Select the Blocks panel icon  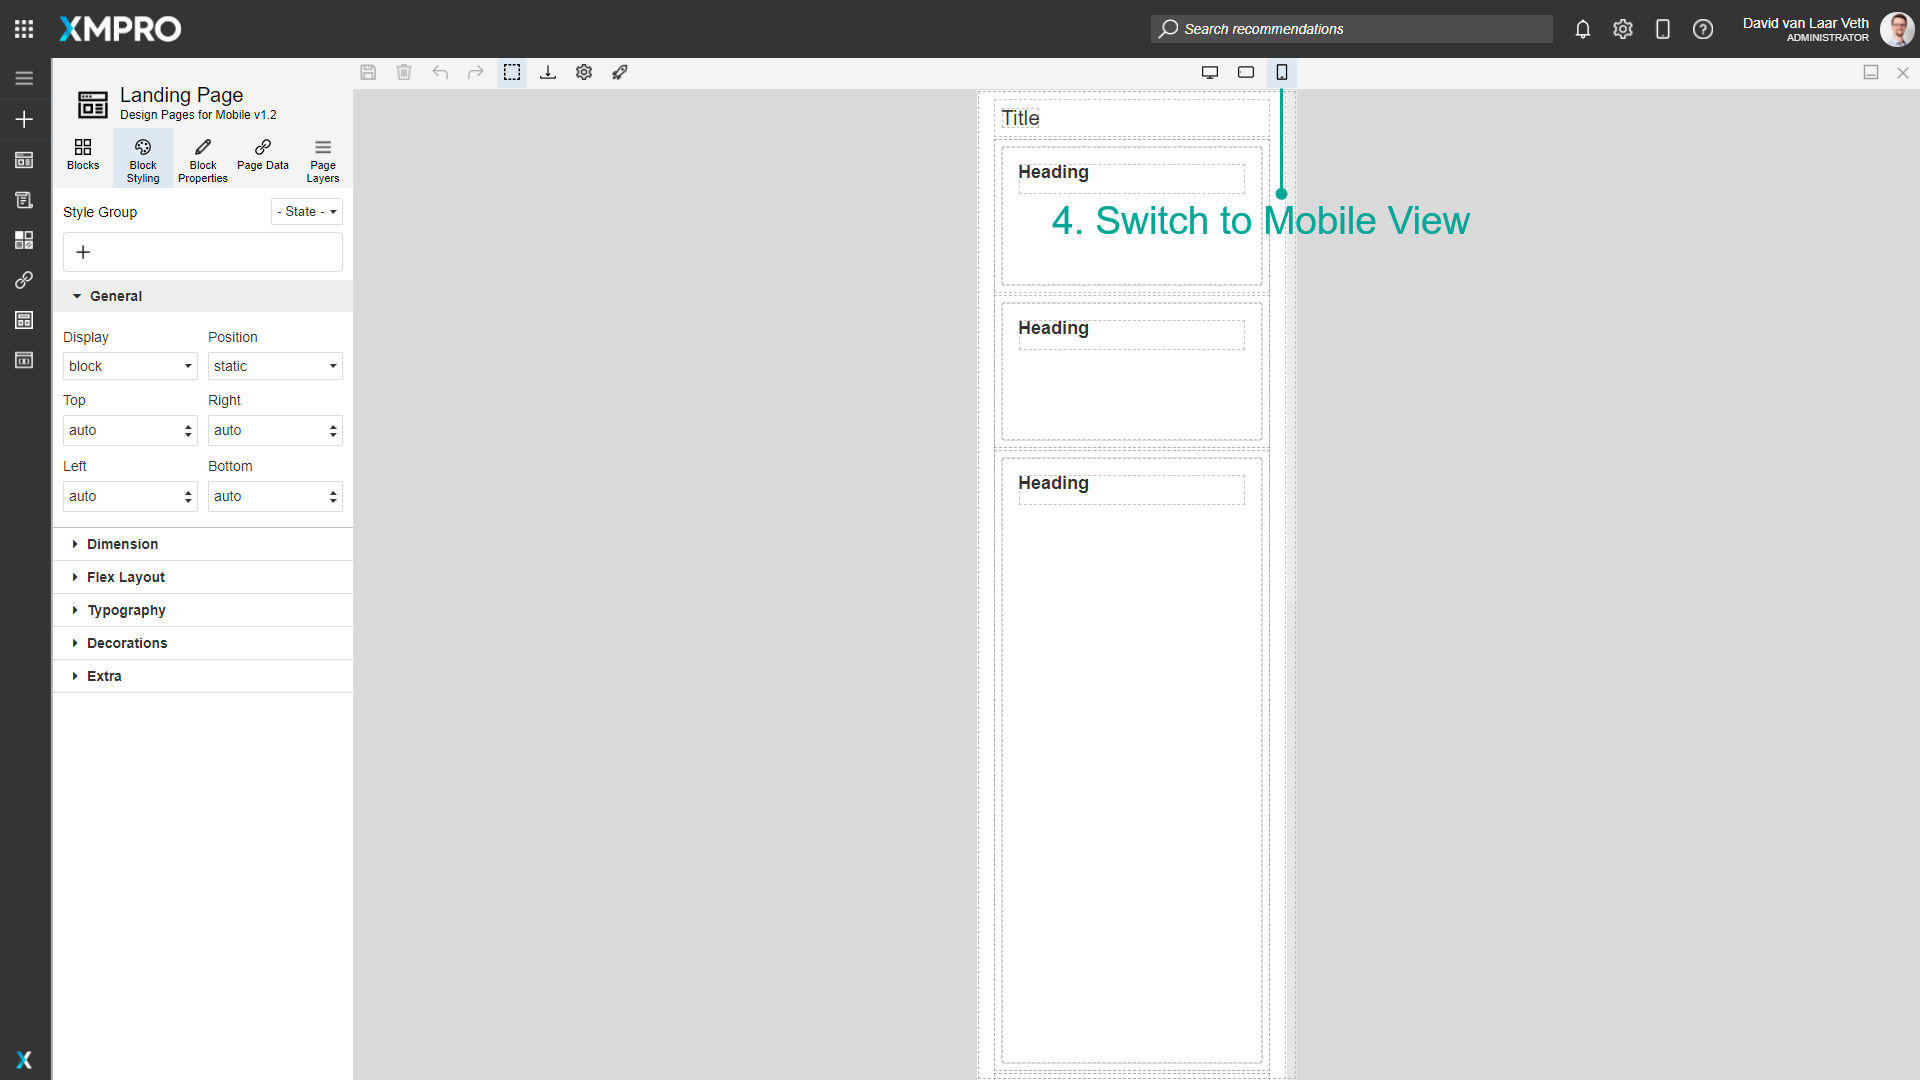(83, 157)
